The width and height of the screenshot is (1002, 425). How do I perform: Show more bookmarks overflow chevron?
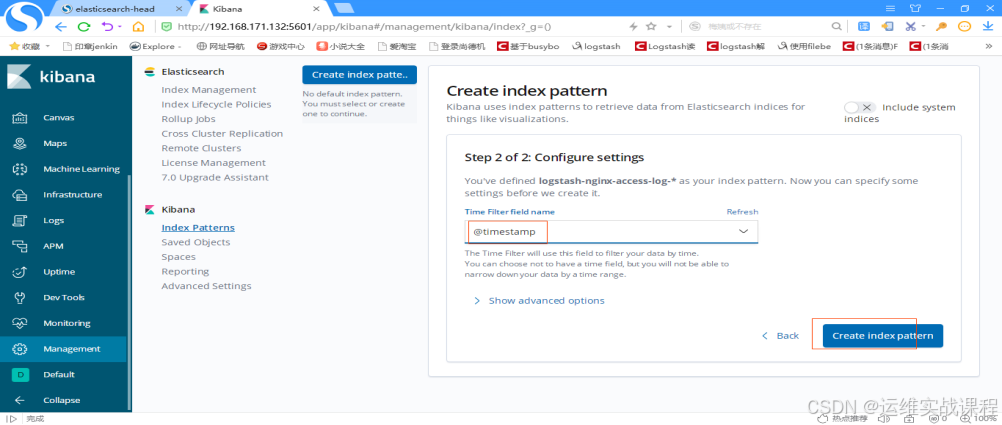pyautogui.click(x=989, y=47)
